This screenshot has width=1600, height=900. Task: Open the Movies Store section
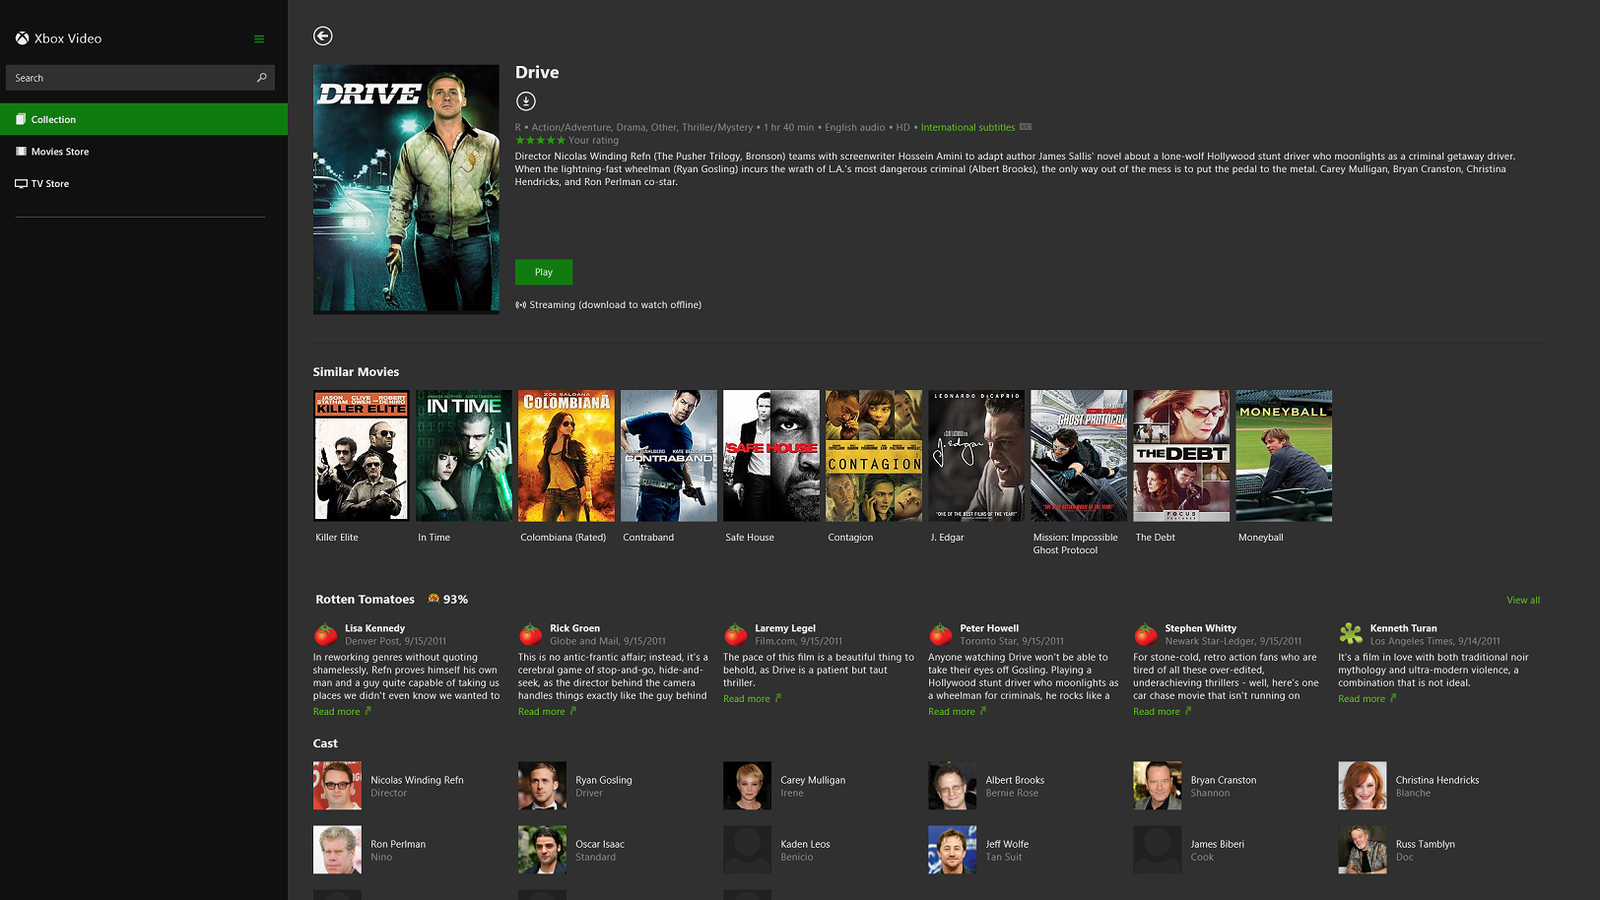(x=144, y=151)
